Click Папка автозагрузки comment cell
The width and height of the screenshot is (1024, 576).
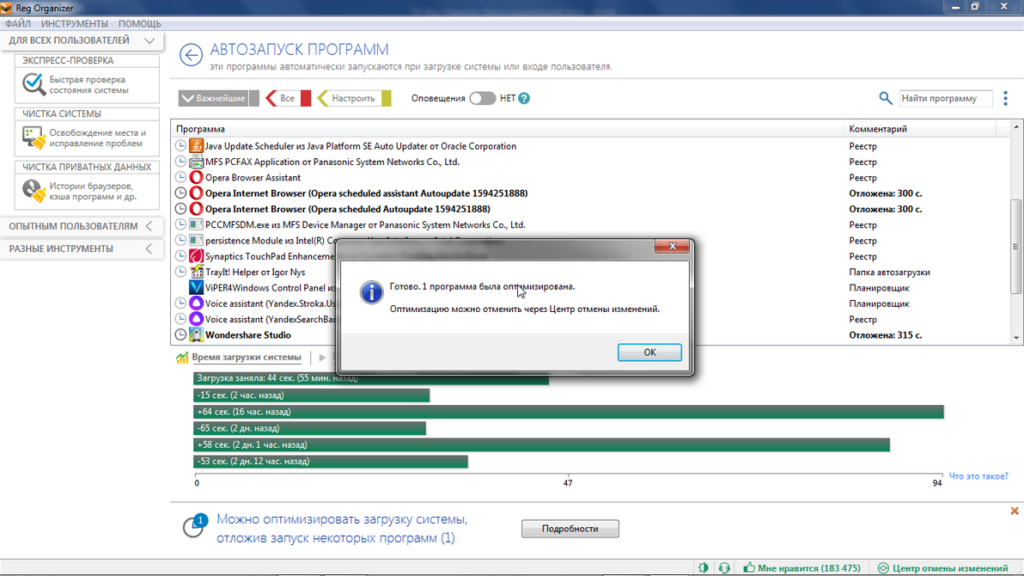889,272
